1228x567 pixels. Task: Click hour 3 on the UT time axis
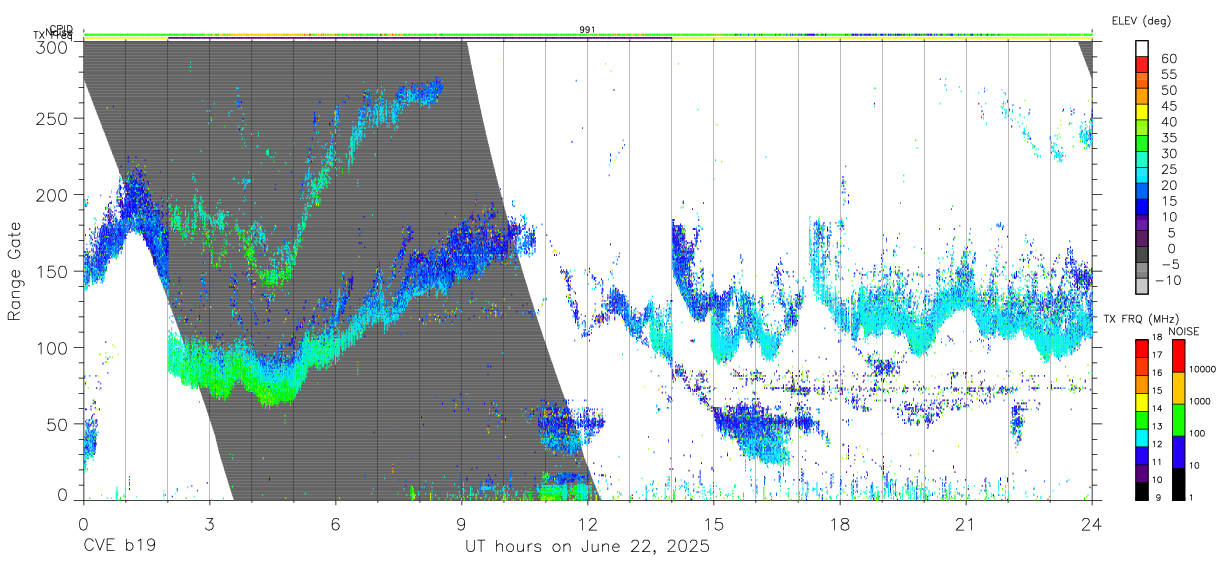[209, 524]
